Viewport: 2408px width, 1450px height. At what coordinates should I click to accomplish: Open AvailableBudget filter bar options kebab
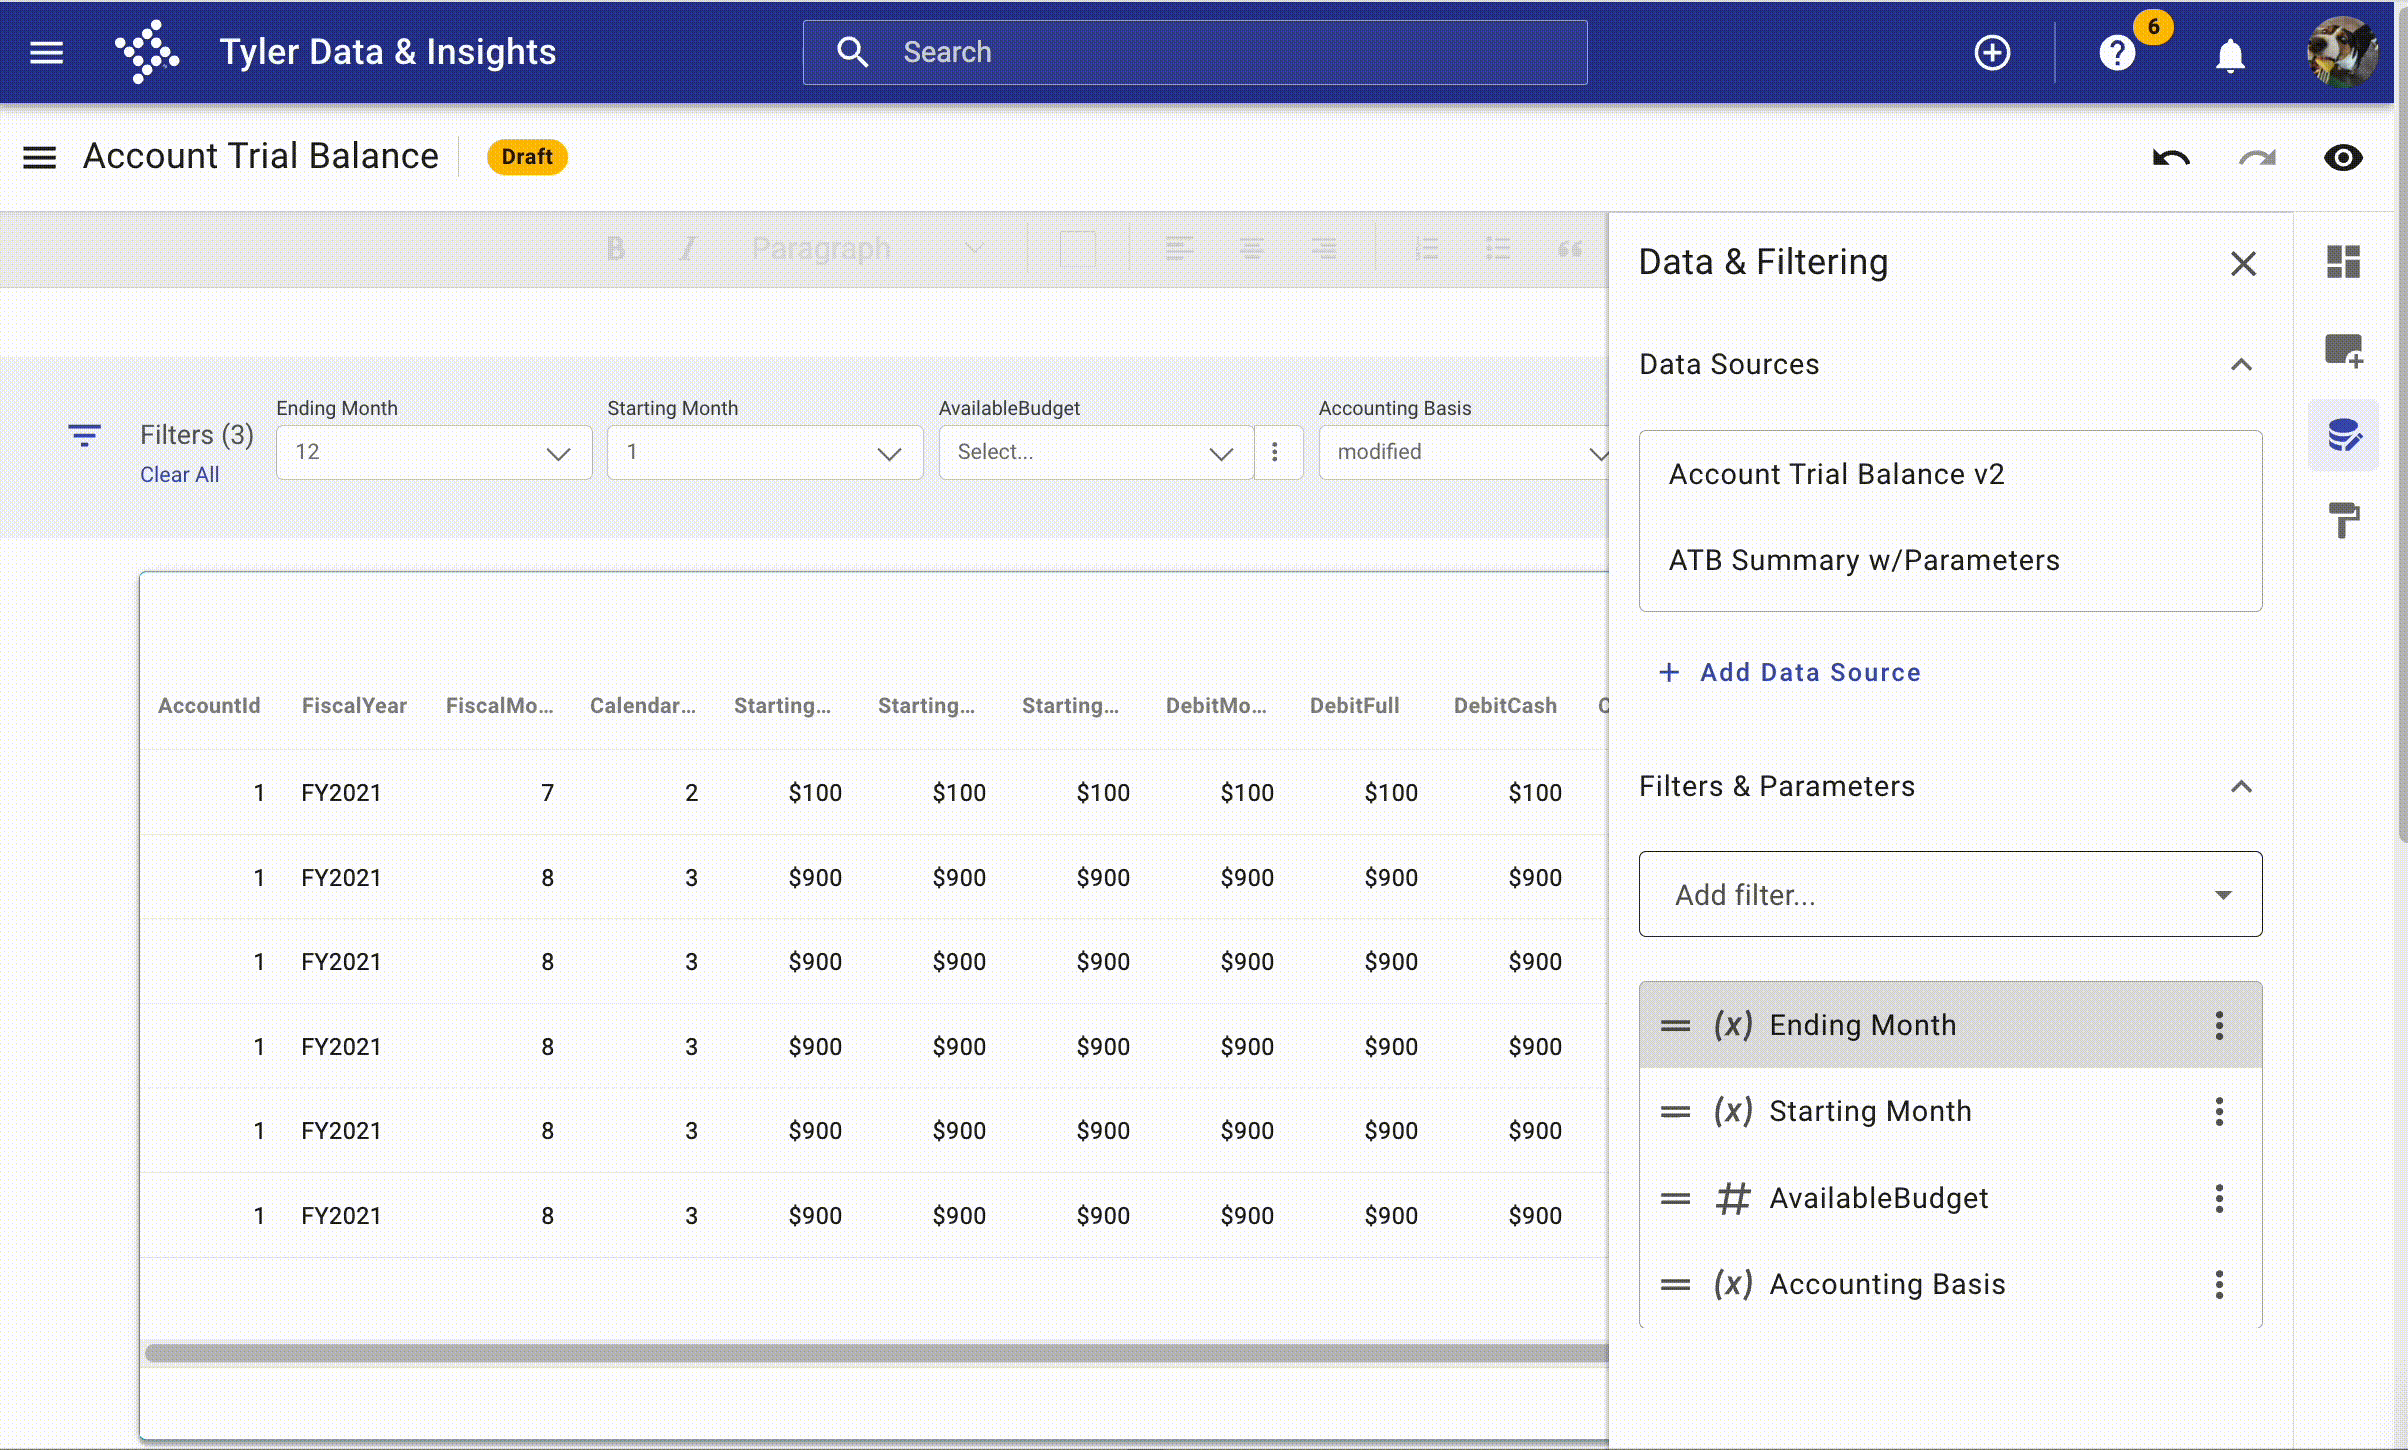(1275, 452)
